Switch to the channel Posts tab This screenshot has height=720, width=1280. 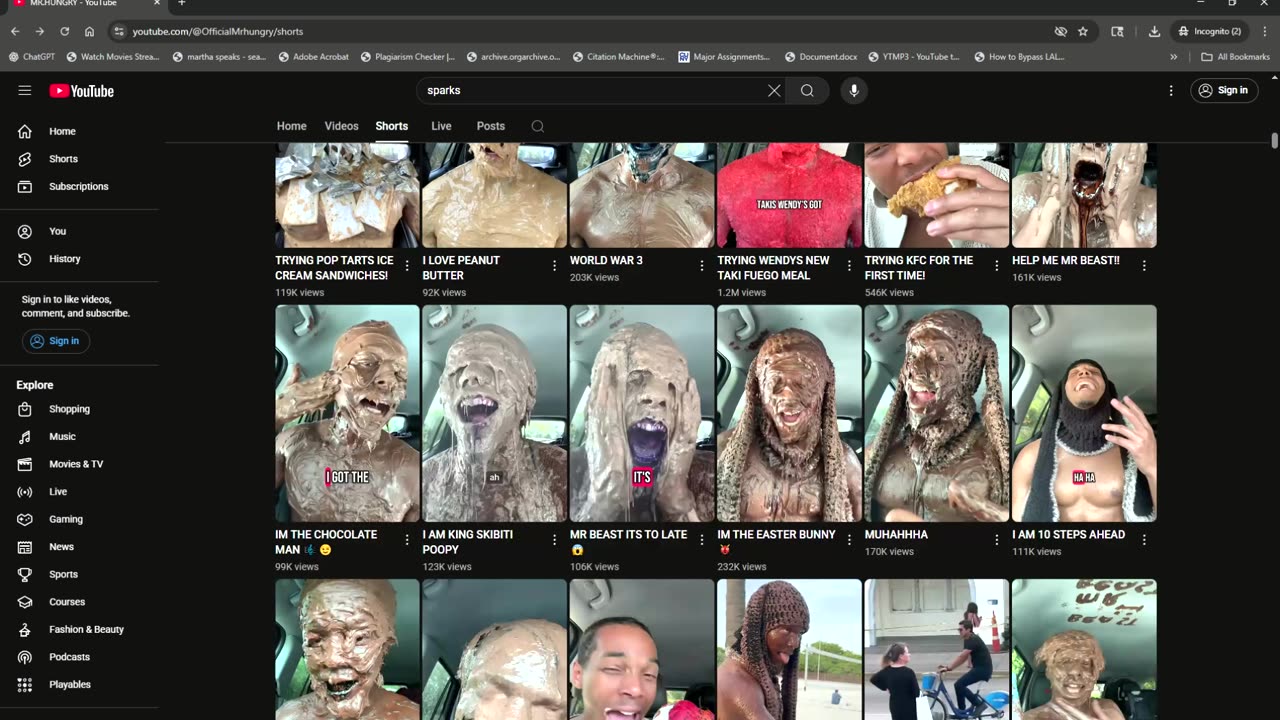coord(491,126)
